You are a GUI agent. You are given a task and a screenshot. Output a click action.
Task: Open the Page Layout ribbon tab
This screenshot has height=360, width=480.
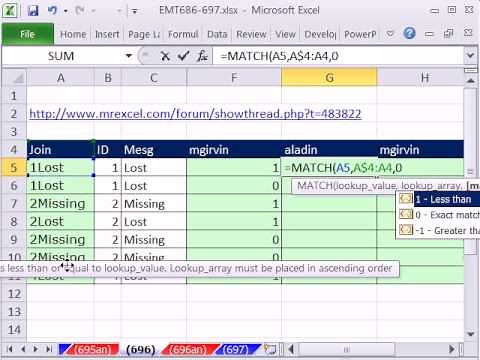[x=144, y=34]
